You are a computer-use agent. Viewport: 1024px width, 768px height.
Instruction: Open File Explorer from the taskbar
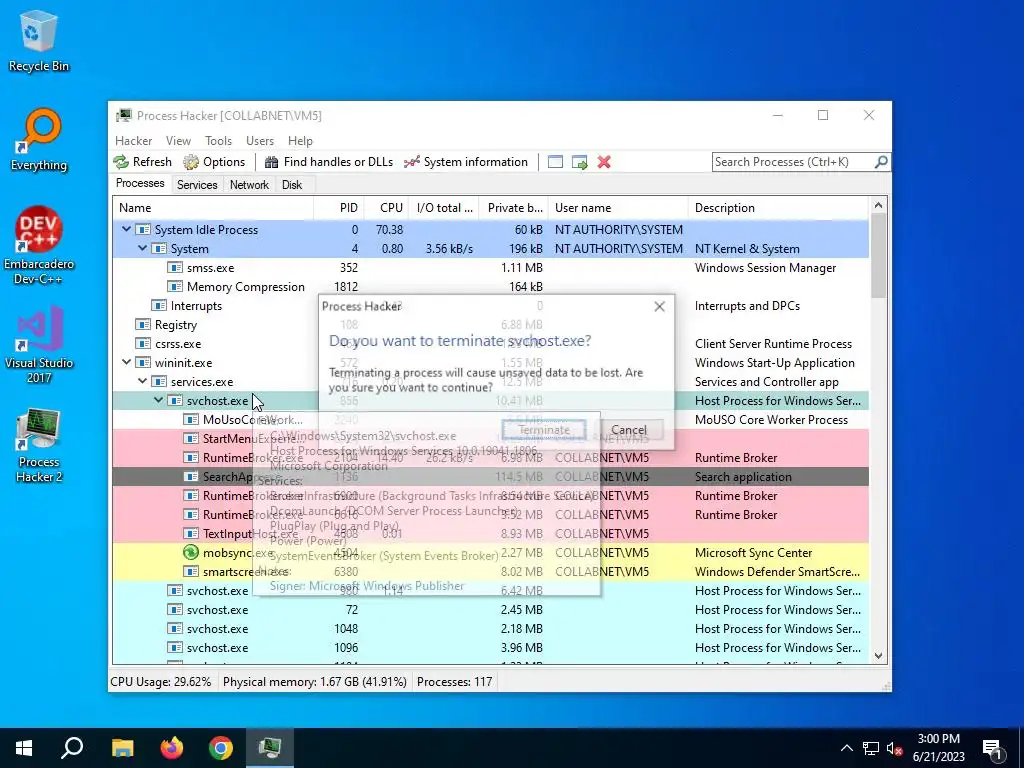[123, 748]
